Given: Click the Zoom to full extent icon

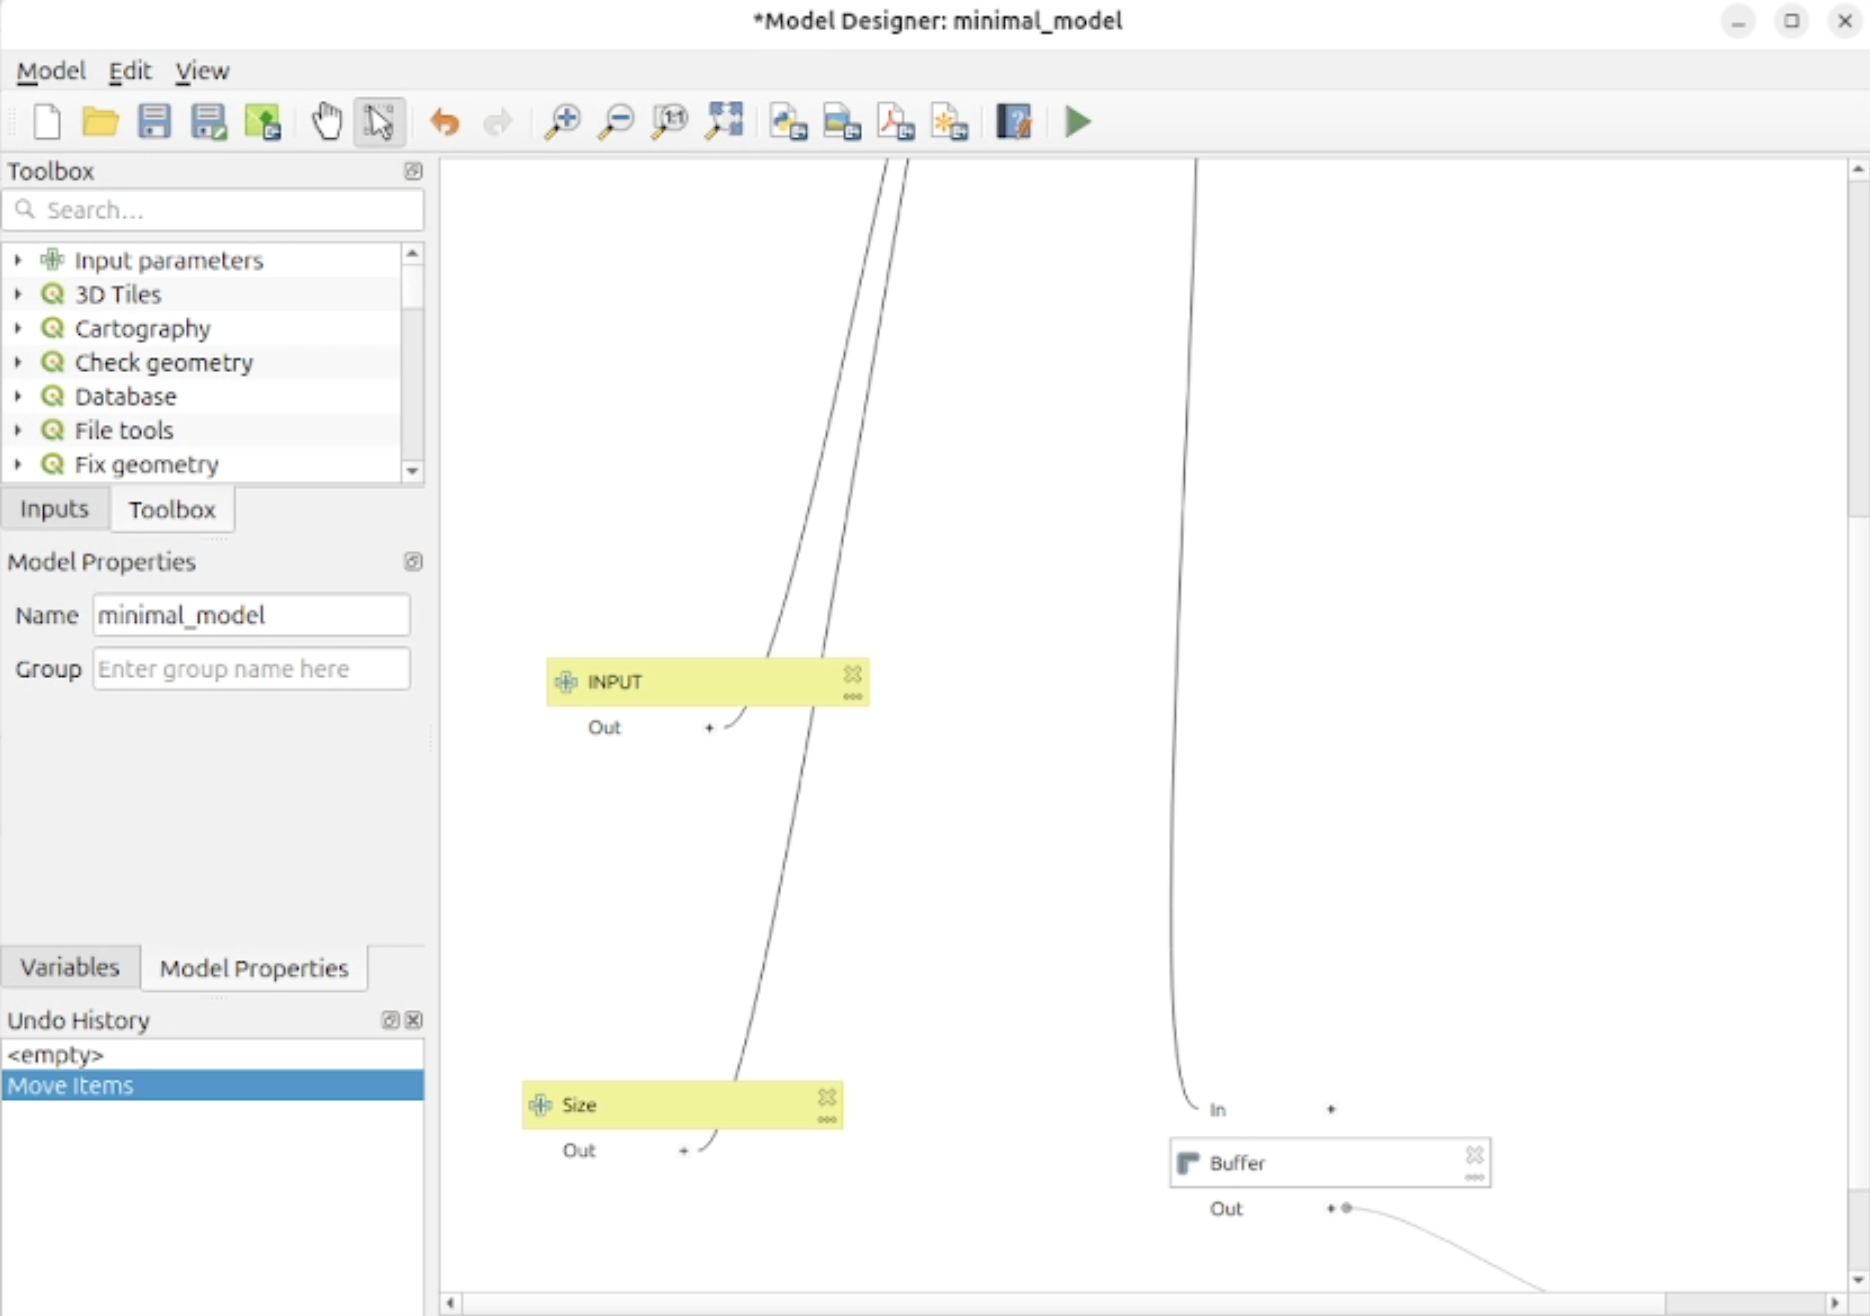Looking at the screenshot, I should pos(724,122).
